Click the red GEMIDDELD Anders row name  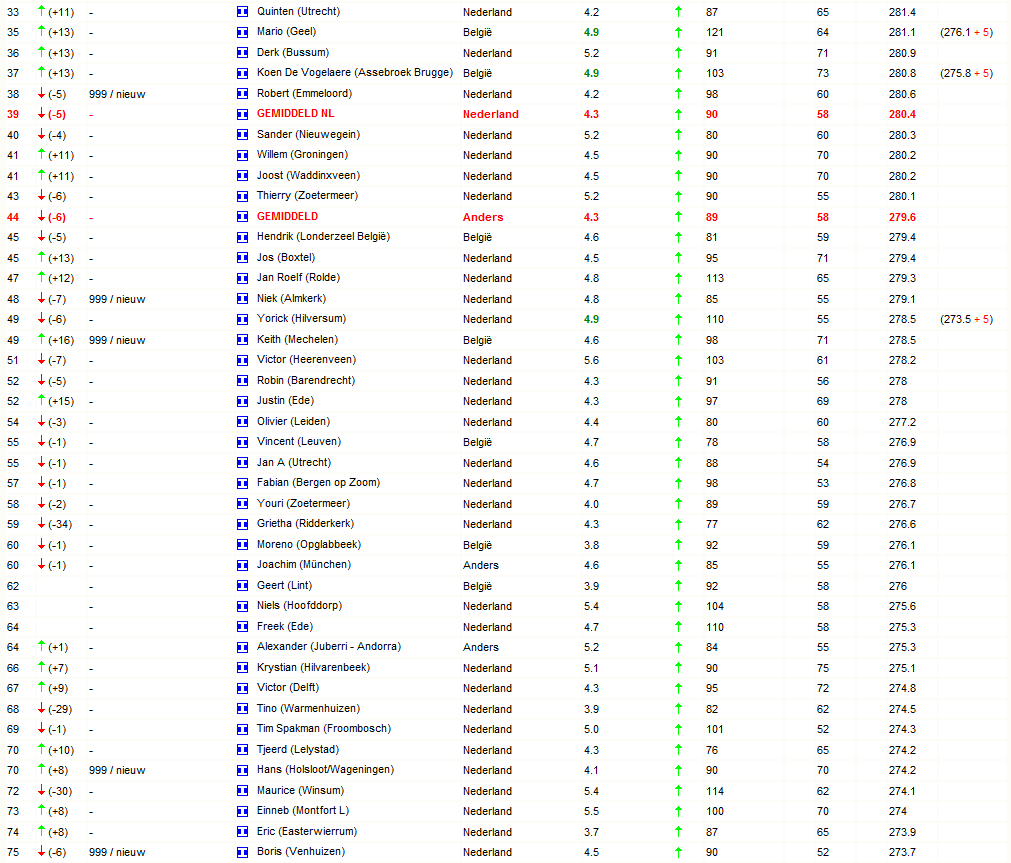click(287, 217)
